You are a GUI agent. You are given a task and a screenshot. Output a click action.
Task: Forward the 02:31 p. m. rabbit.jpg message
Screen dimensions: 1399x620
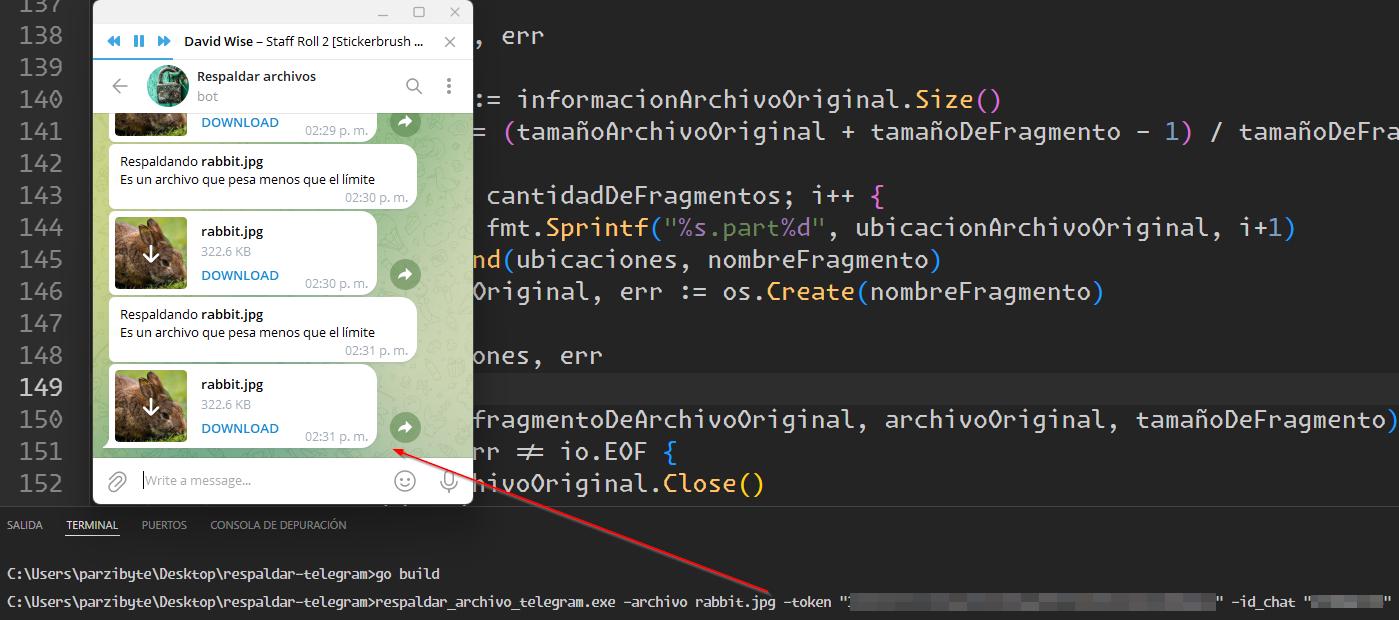pyautogui.click(x=404, y=427)
